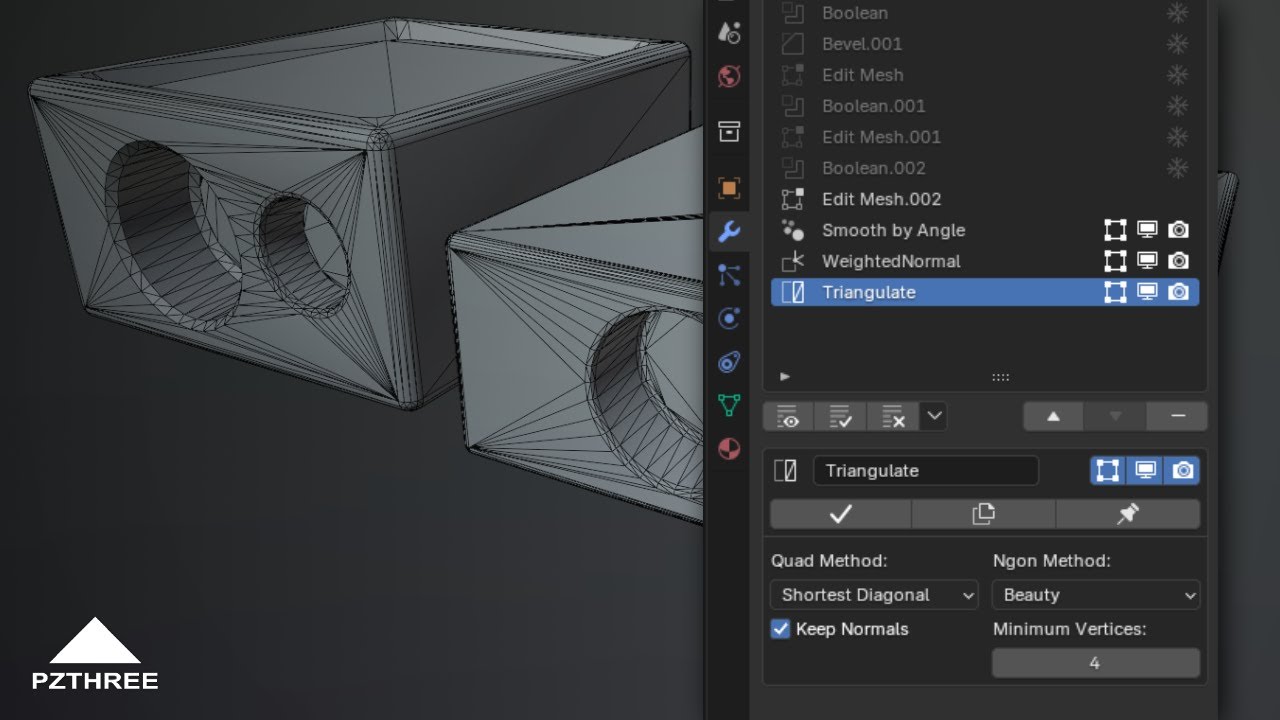Uncheck the Keep Normals checkbox
This screenshot has width=1280, height=720.
781,629
